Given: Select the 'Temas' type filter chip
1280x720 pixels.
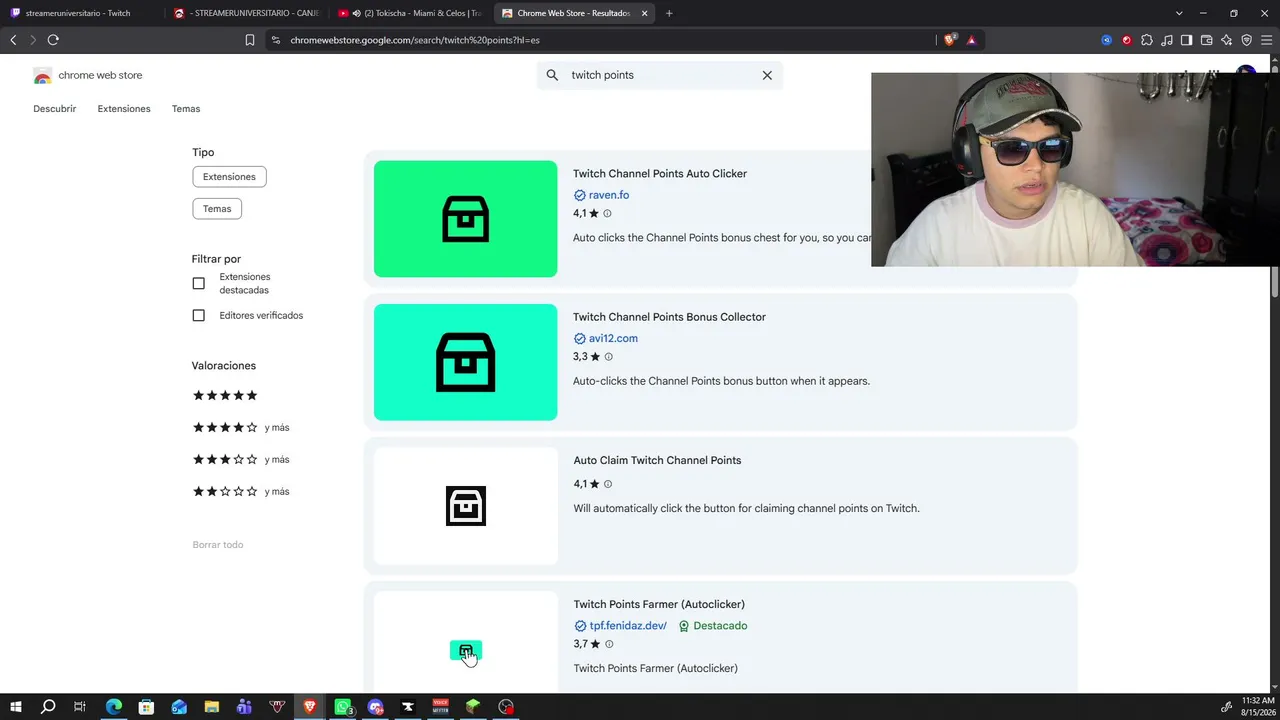Looking at the screenshot, I should click(217, 209).
